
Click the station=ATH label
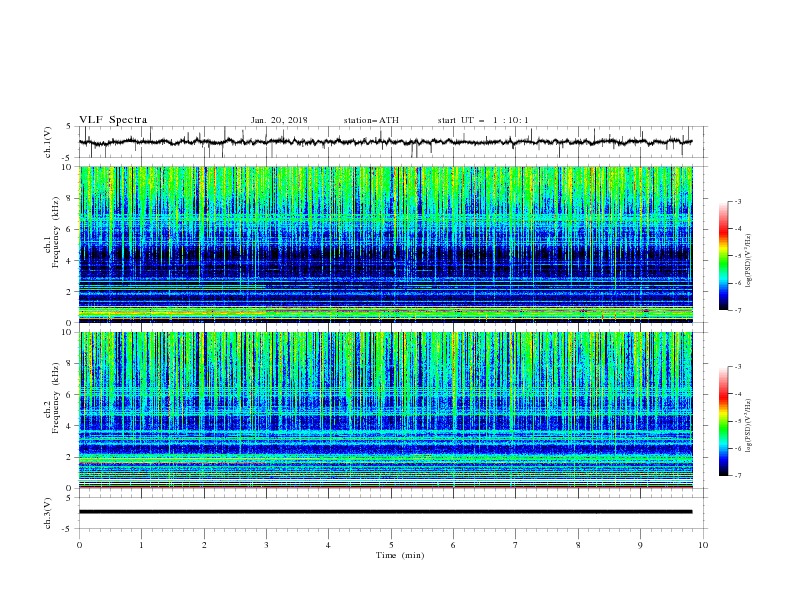pyautogui.click(x=371, y=120)
